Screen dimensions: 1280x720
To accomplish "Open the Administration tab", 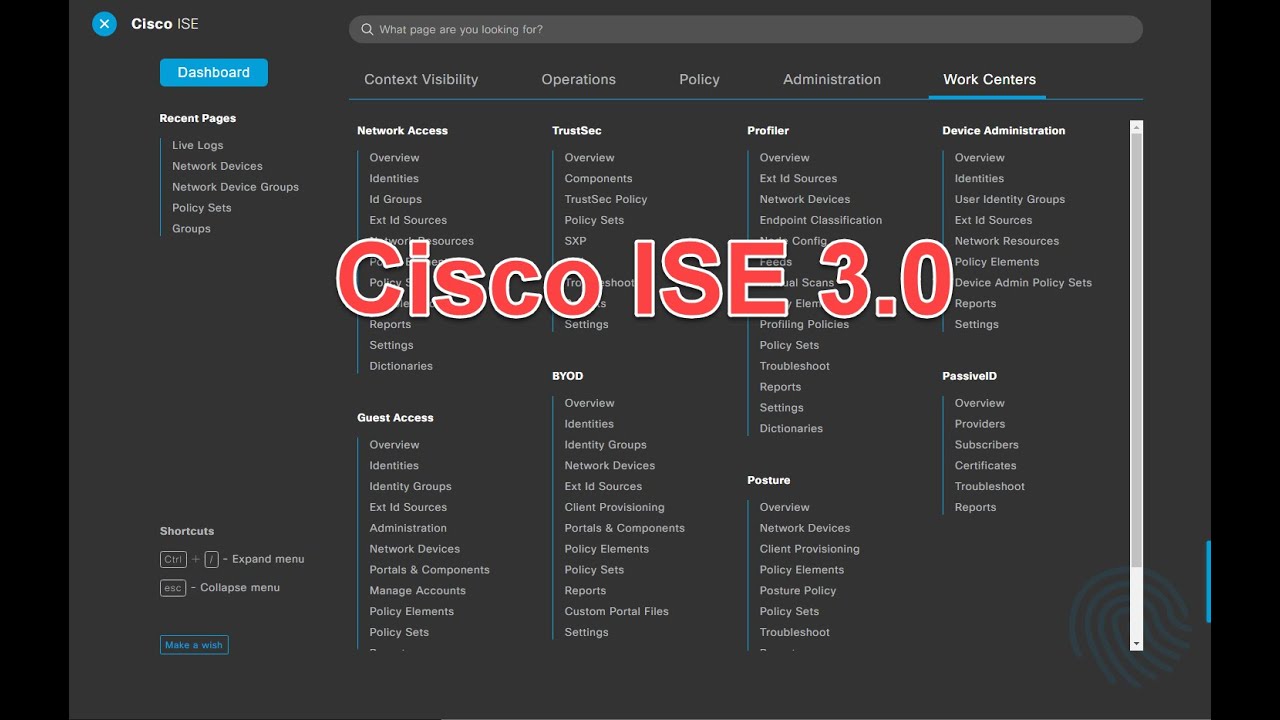I will tap(832, 79).
